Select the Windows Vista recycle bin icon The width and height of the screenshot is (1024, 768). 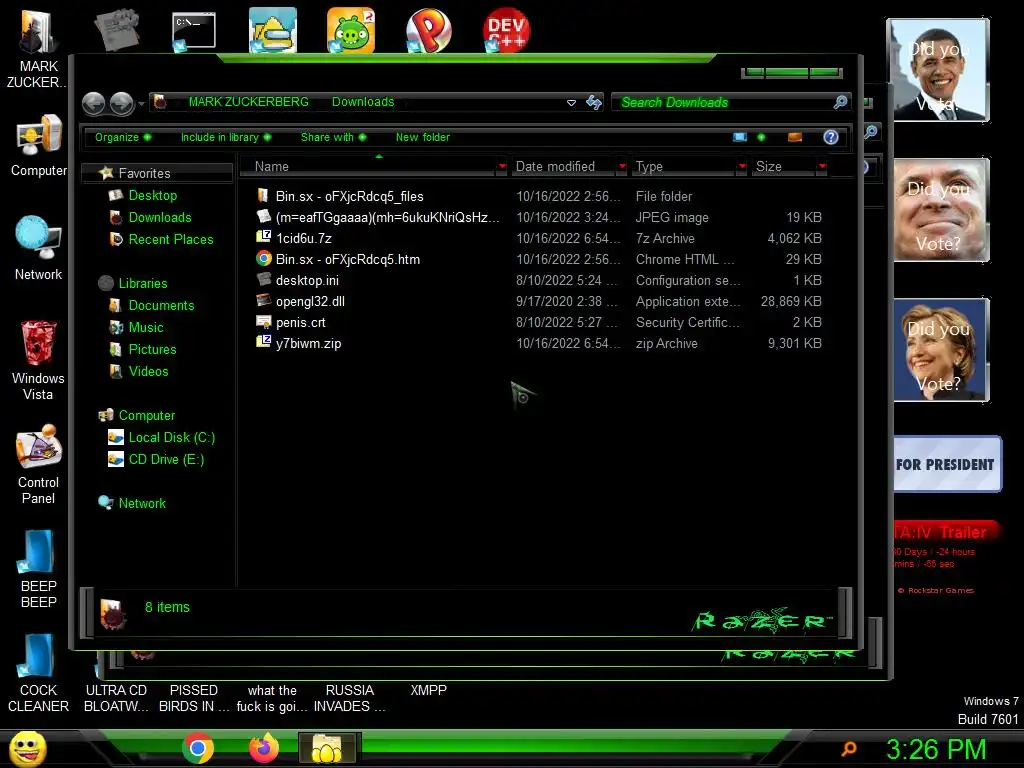(39, 359)
